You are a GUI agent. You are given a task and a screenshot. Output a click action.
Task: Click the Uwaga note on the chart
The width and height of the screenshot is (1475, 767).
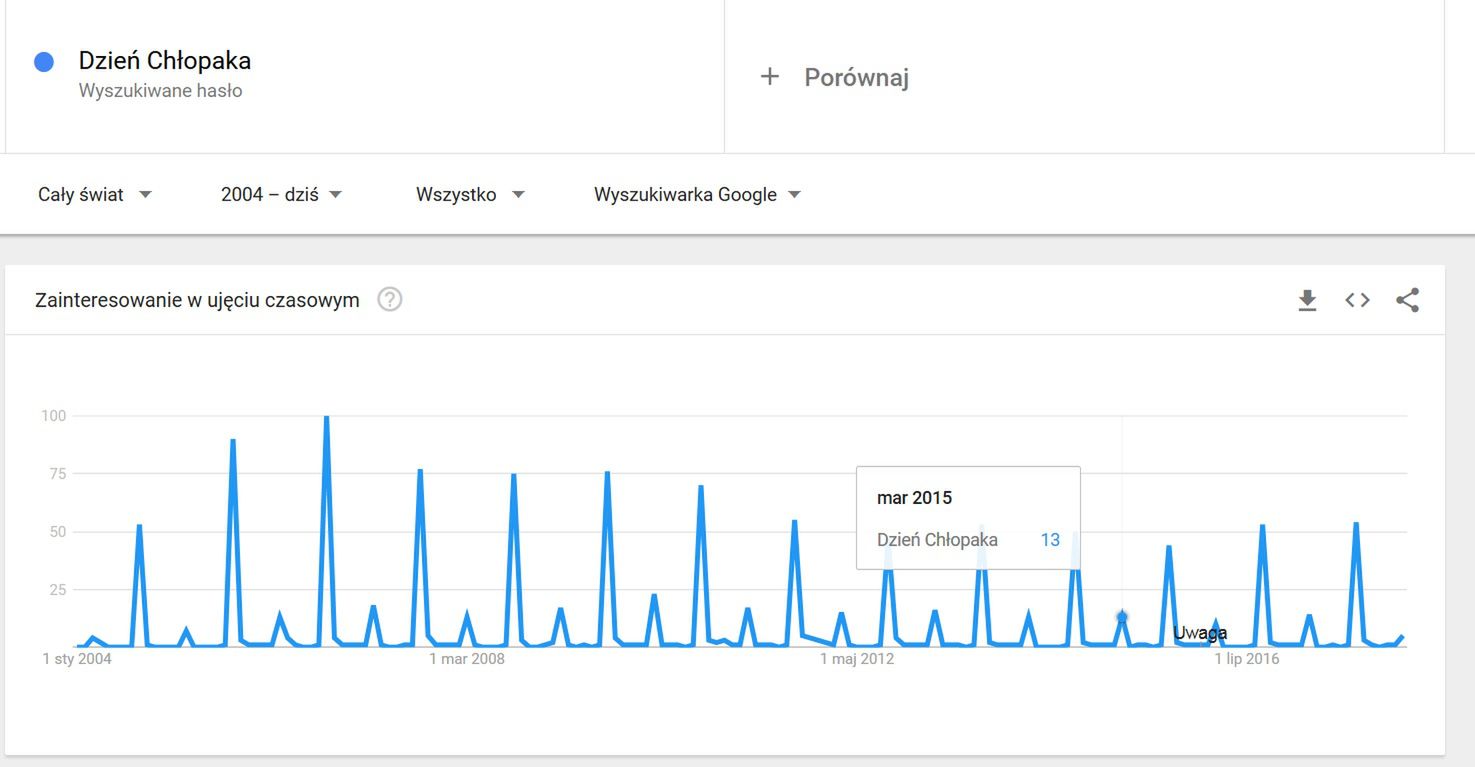pos(1199,633)
